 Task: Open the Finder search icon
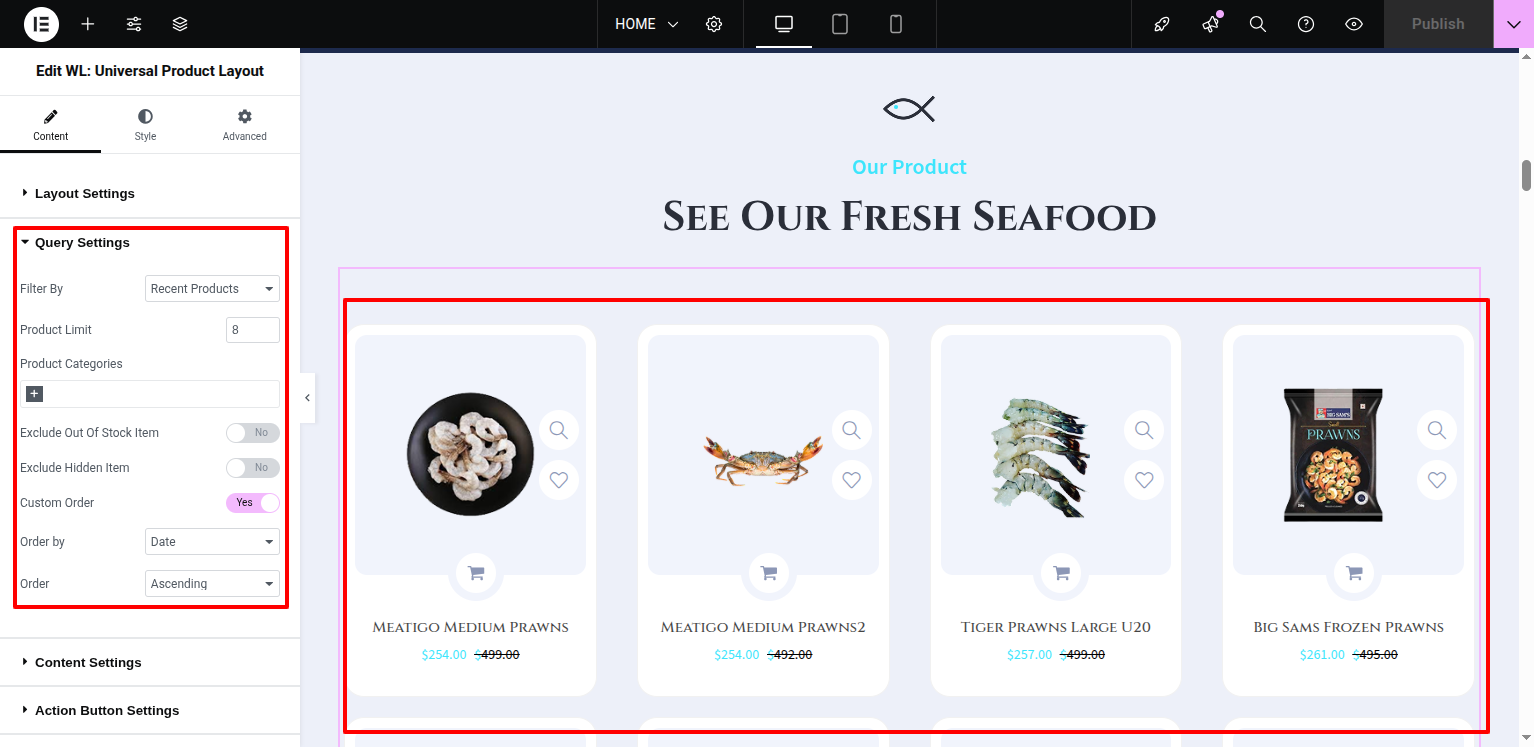click(x=1258, y=24)
